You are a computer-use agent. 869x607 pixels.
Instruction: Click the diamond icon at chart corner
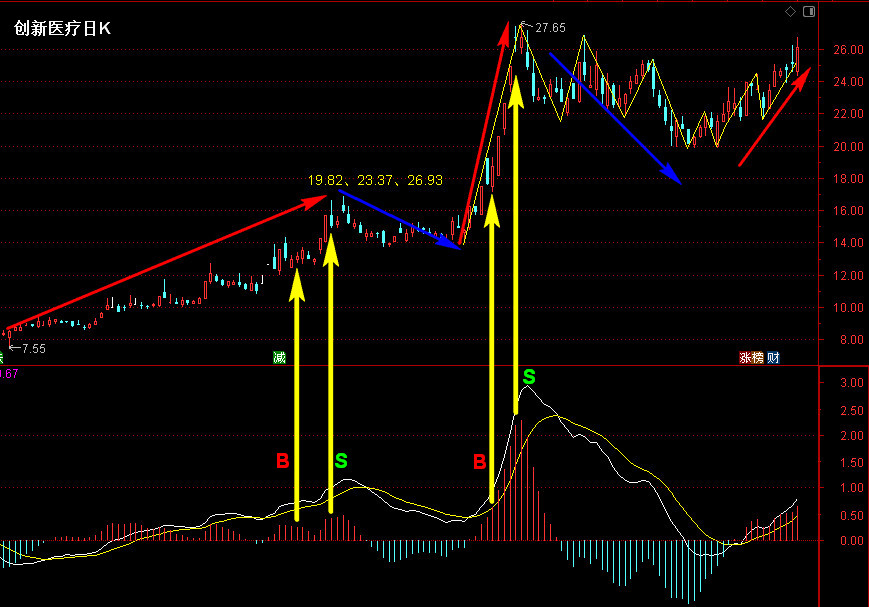790,11
